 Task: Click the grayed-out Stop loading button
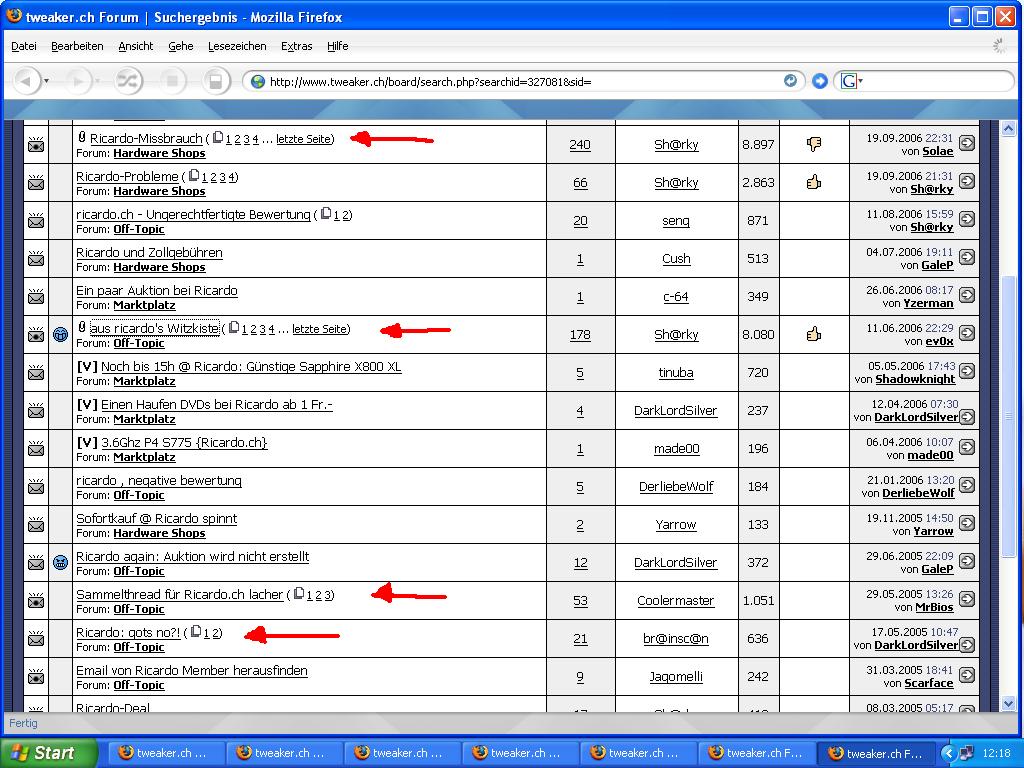pos(172,81)
